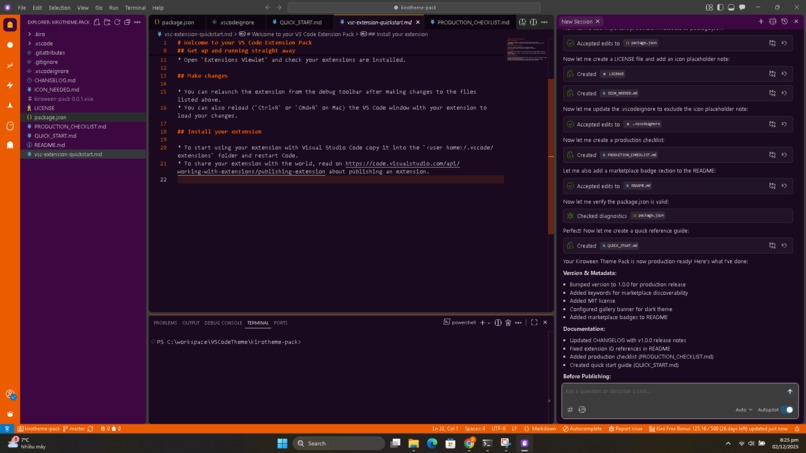The image size is (806, 453).
Task: Open editor tab bar more actions ellipsis
Action: (544, 22)
